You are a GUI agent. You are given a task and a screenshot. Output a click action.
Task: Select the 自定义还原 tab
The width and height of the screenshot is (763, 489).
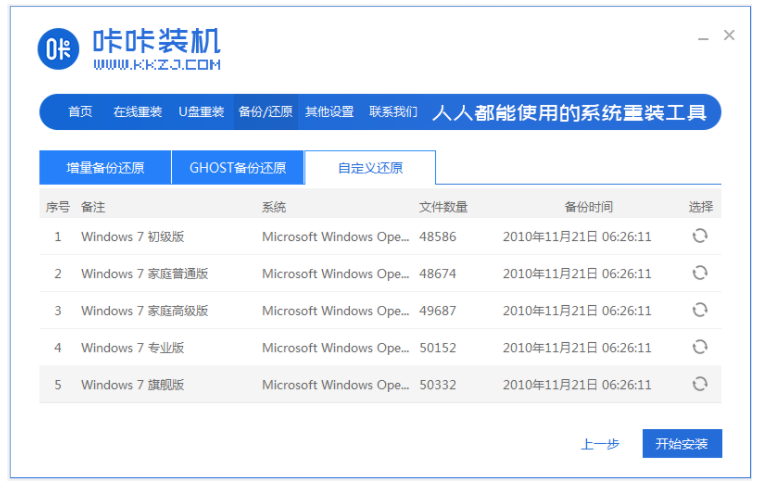(370, 168)
